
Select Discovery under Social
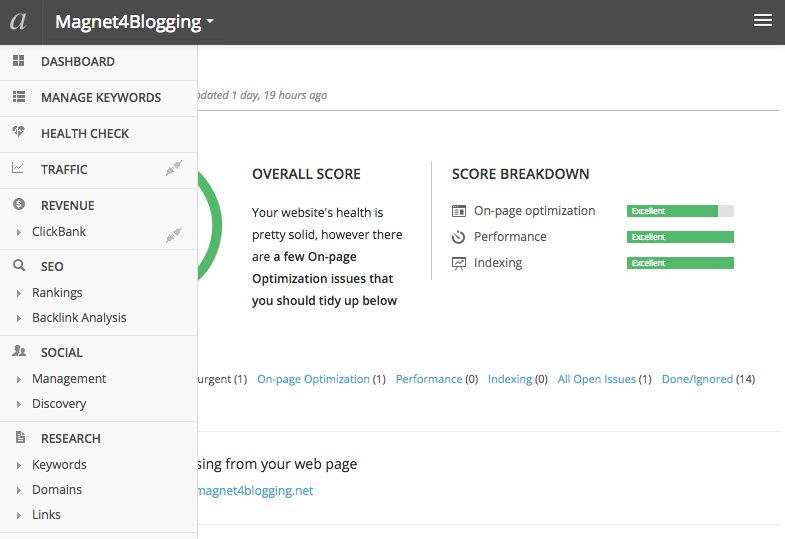tap(59, 404)
